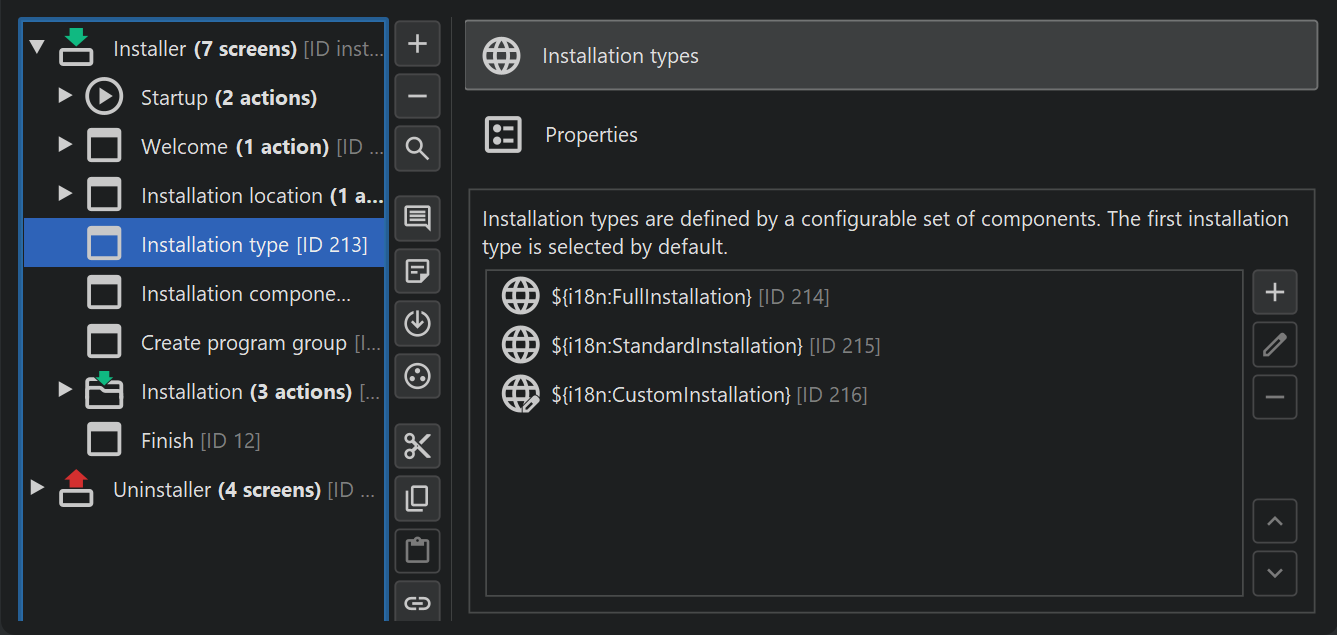Open the Properties tab
This screenshot has height=635, width=1337.
591,135
